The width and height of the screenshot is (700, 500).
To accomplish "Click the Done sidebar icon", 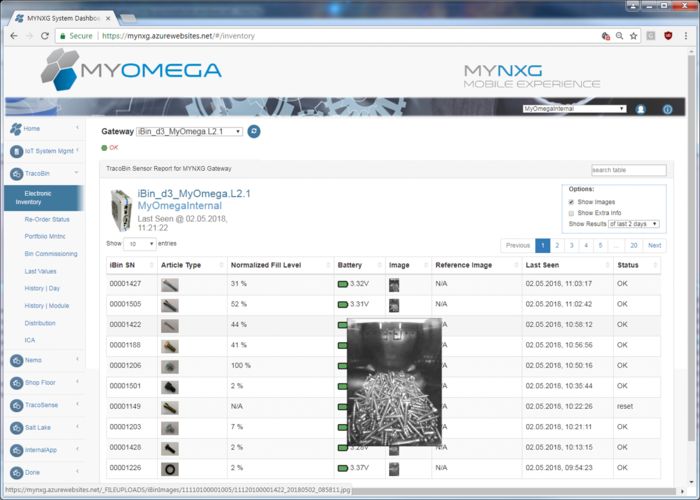I will 17,473.
